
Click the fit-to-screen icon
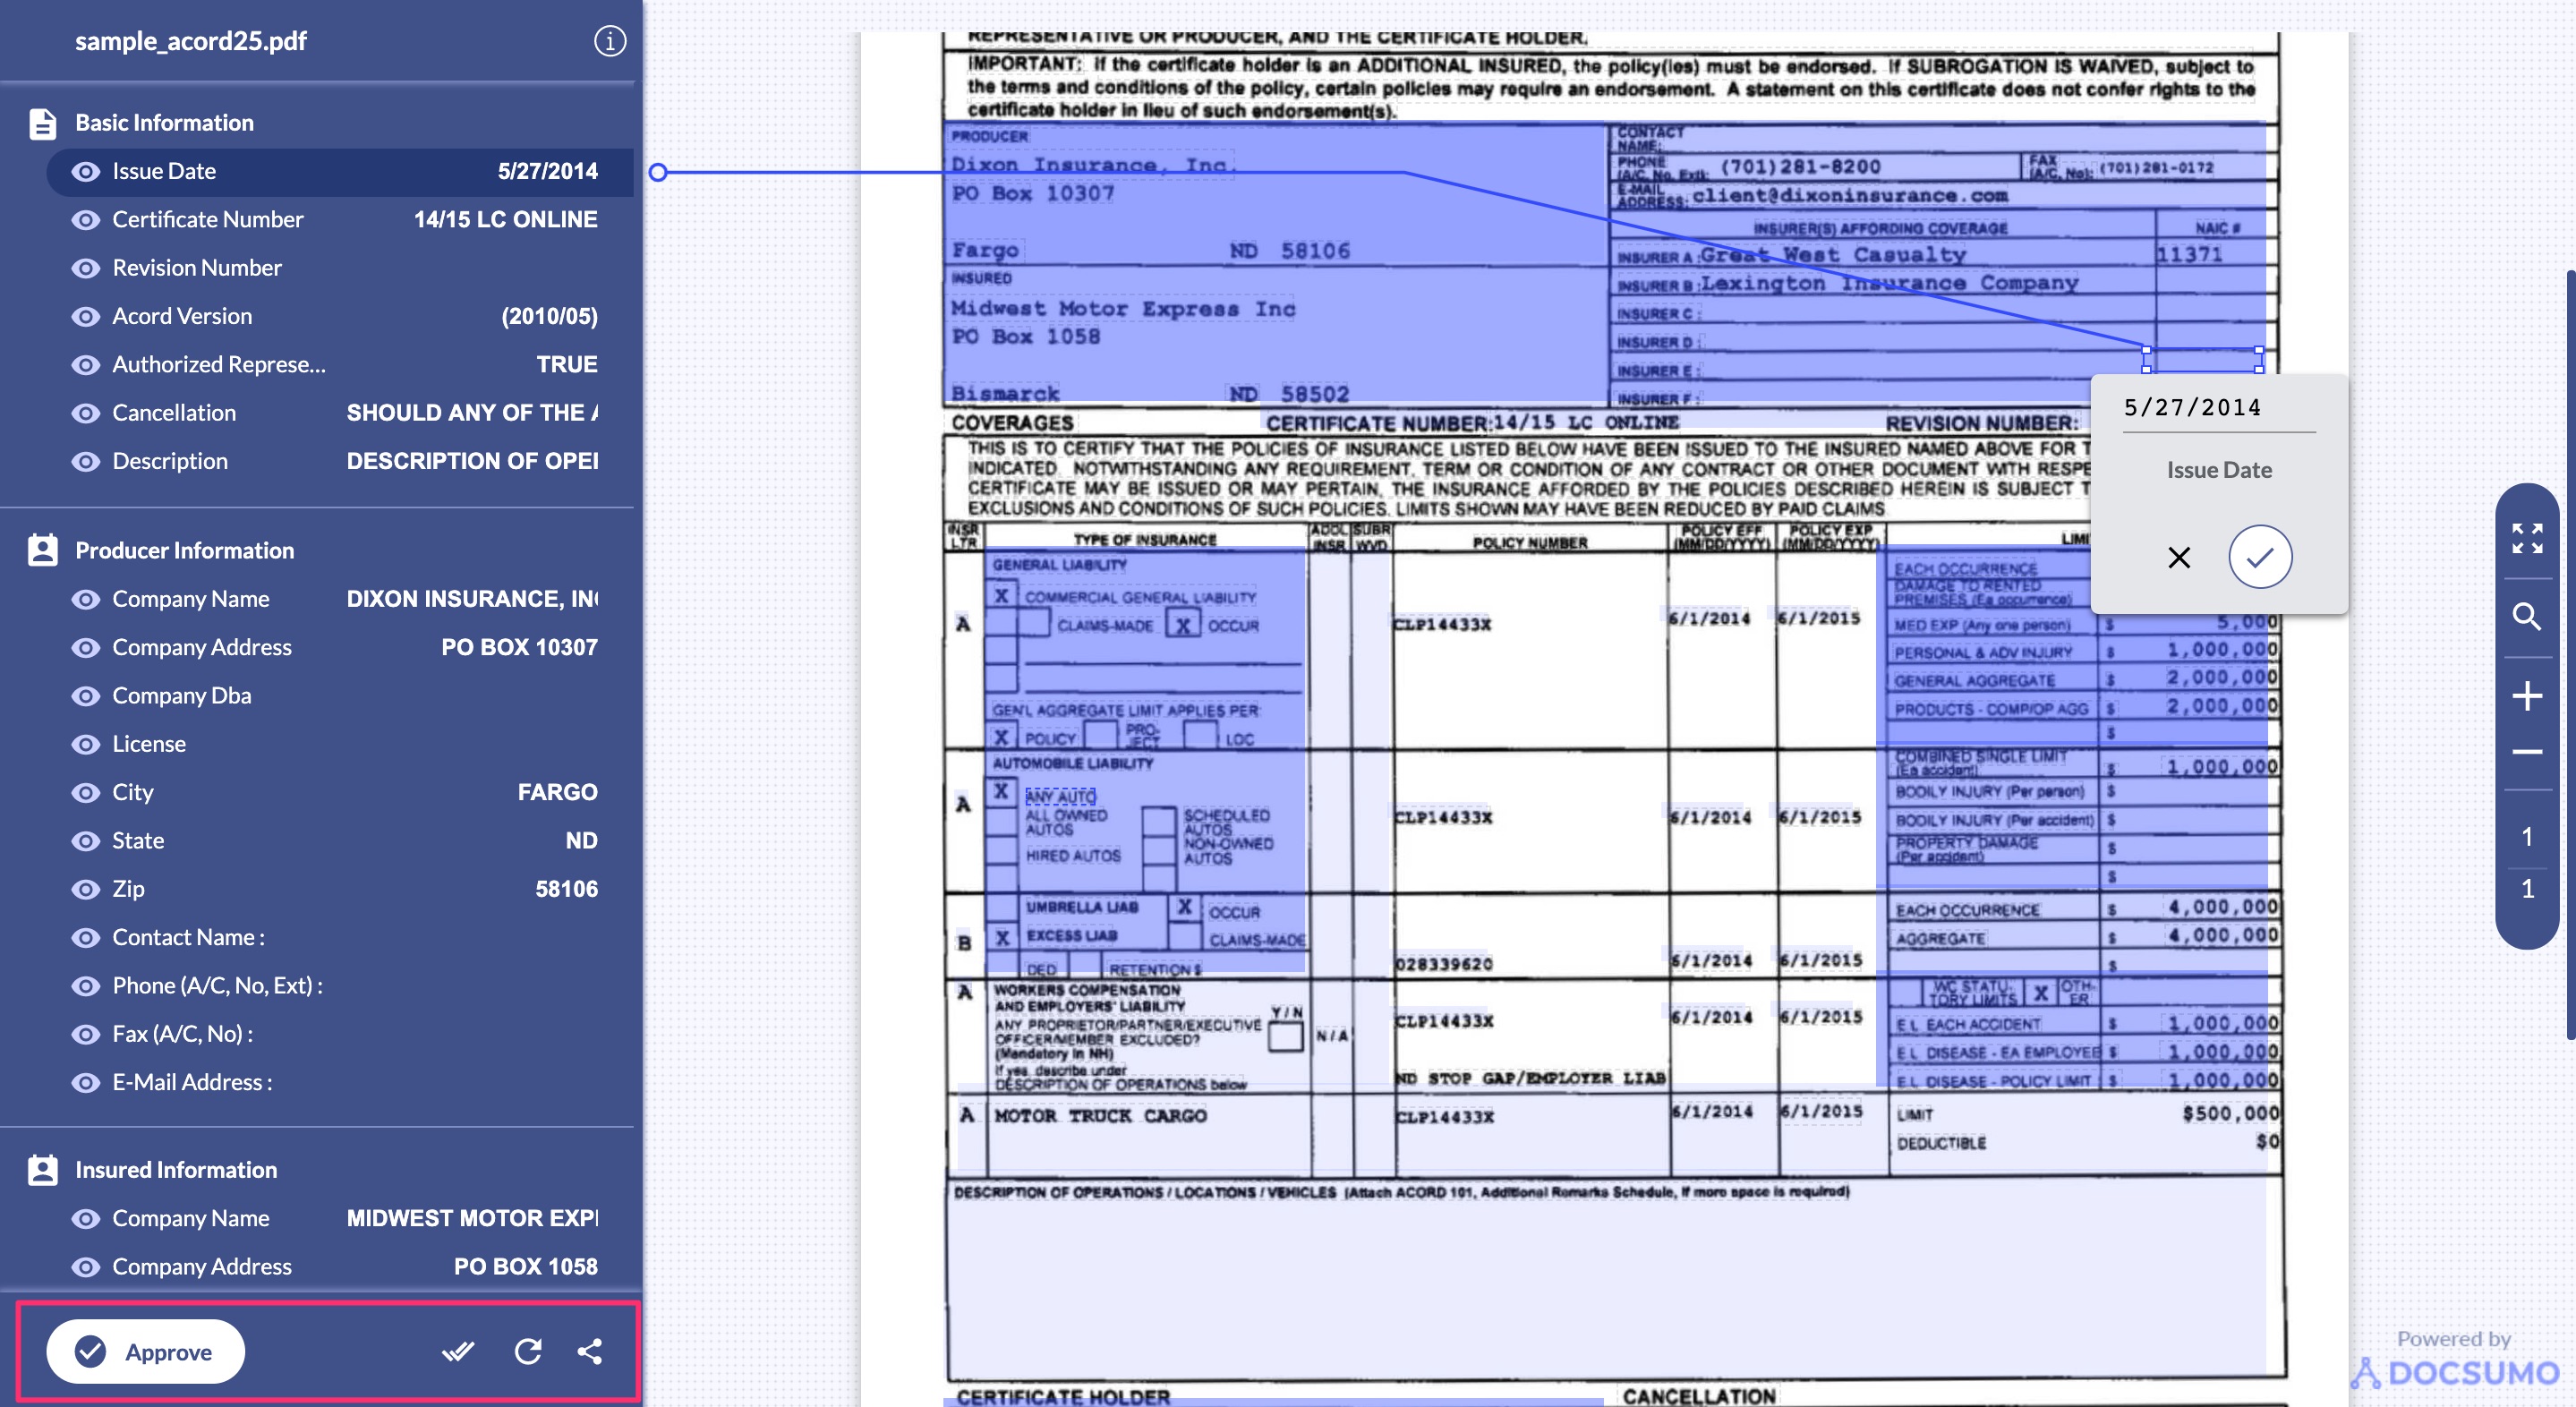[2527, 538]
